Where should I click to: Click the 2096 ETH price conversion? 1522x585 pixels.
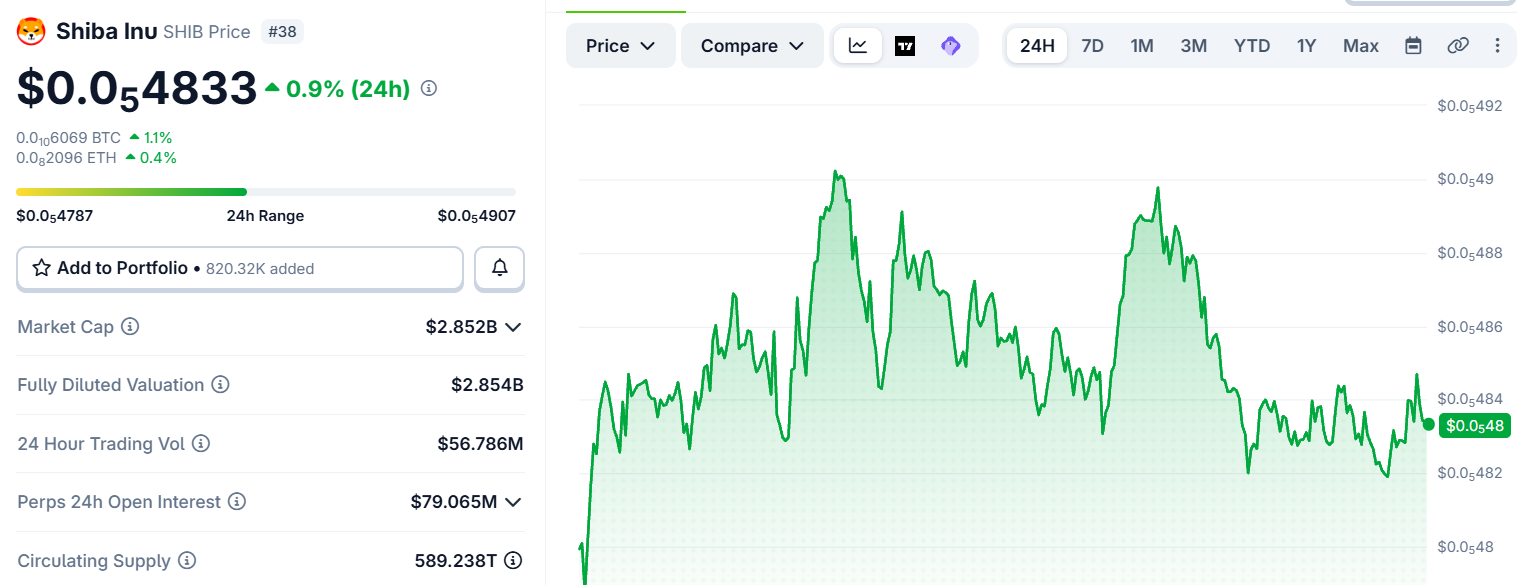coord(66,158)
